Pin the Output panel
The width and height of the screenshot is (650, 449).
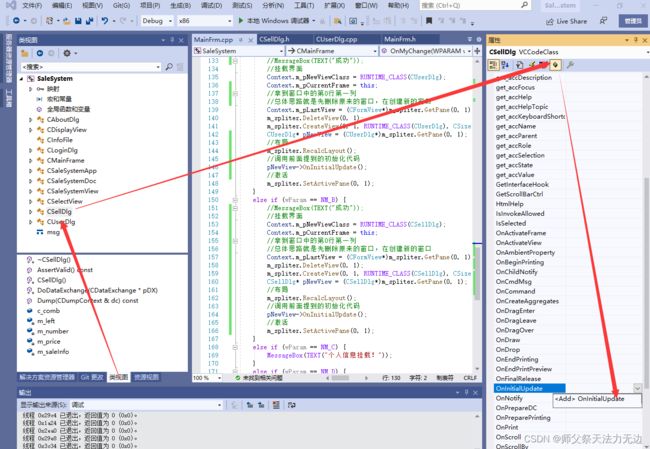pos(466,392)
